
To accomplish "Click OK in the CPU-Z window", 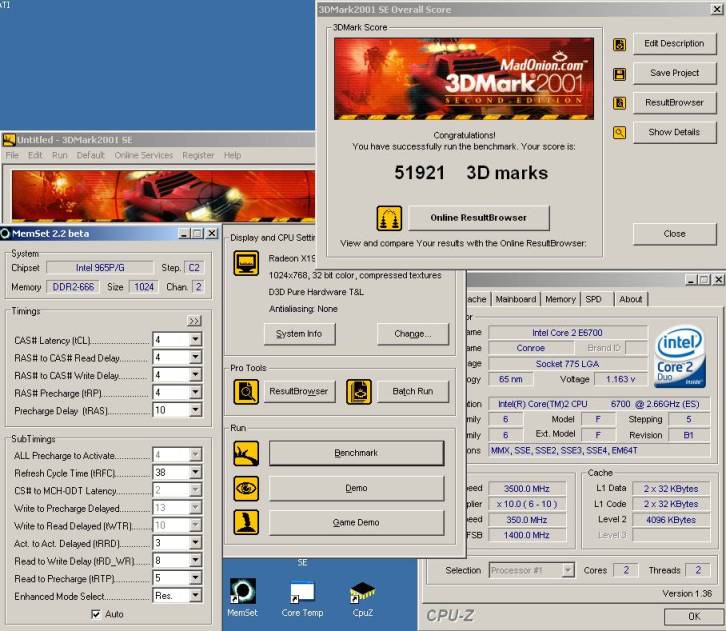I will click(x=694, y=617).
